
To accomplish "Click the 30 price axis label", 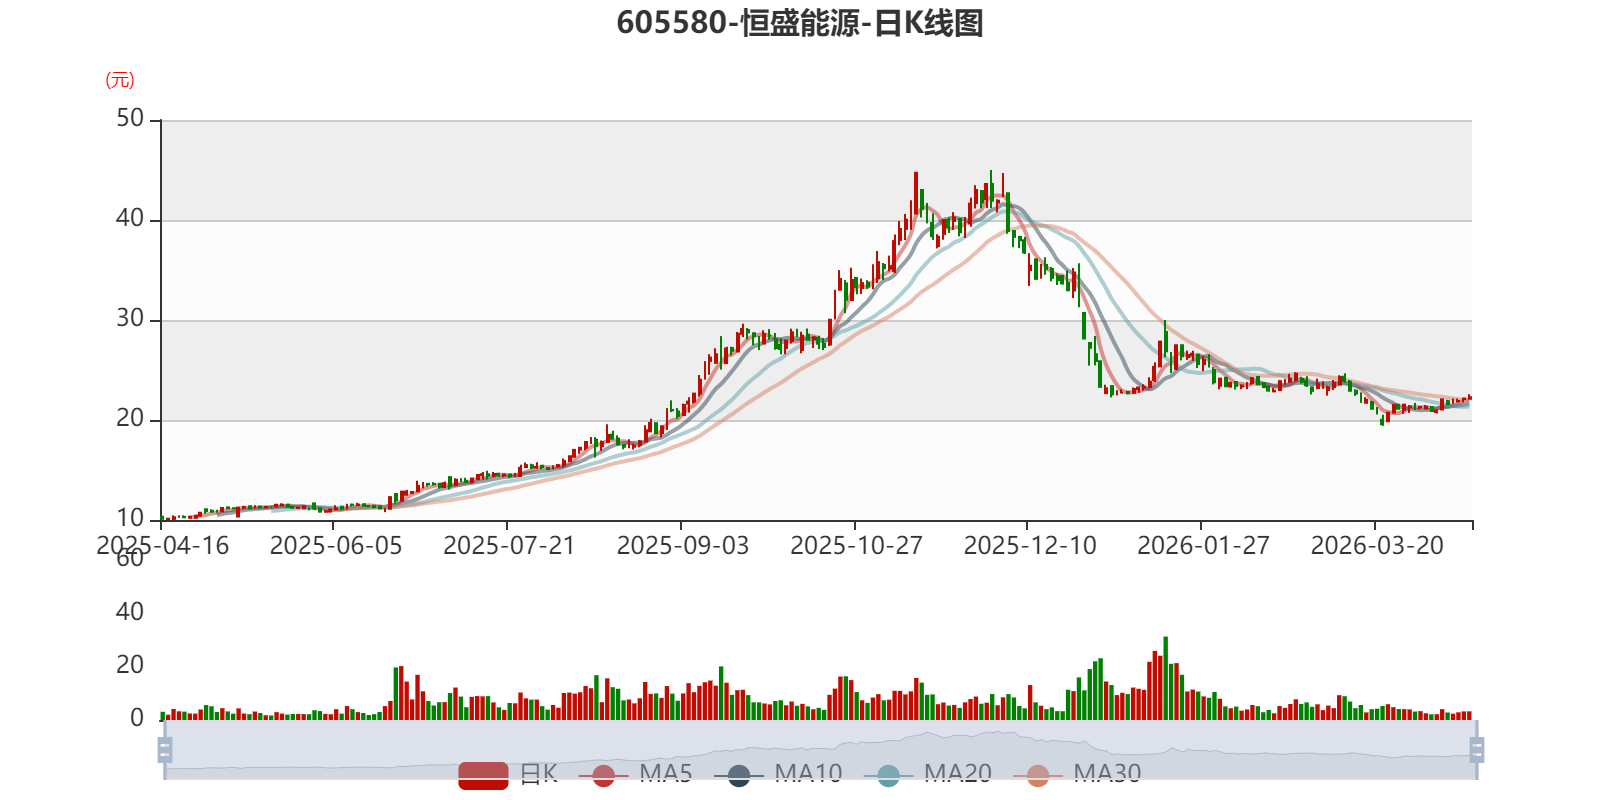I will 130,319.
